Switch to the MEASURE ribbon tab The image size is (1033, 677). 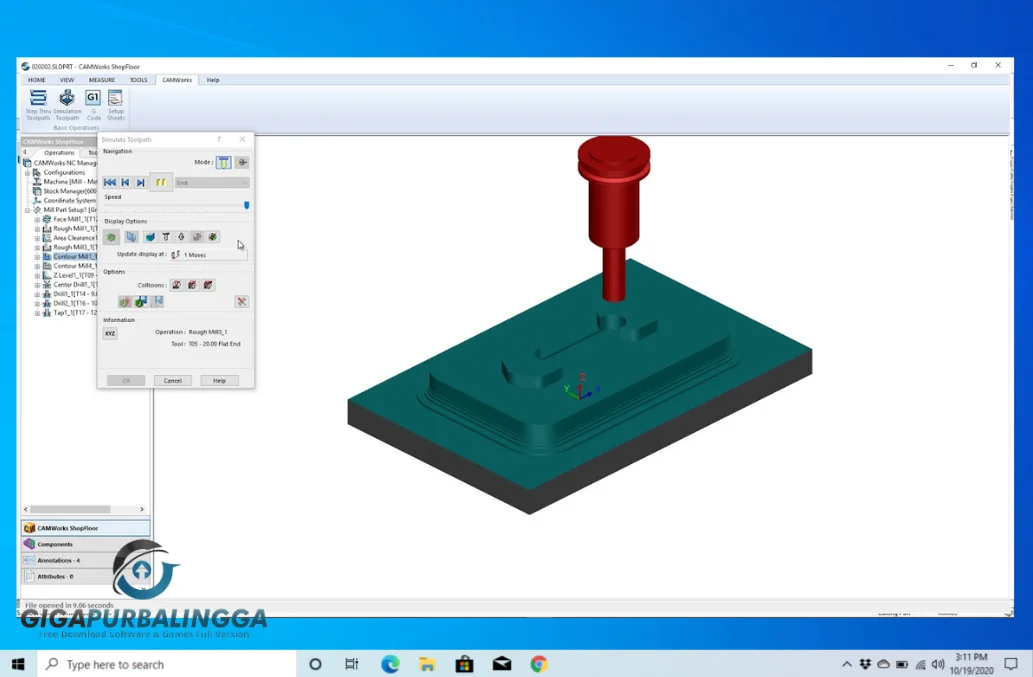click(x=102, y=80)
